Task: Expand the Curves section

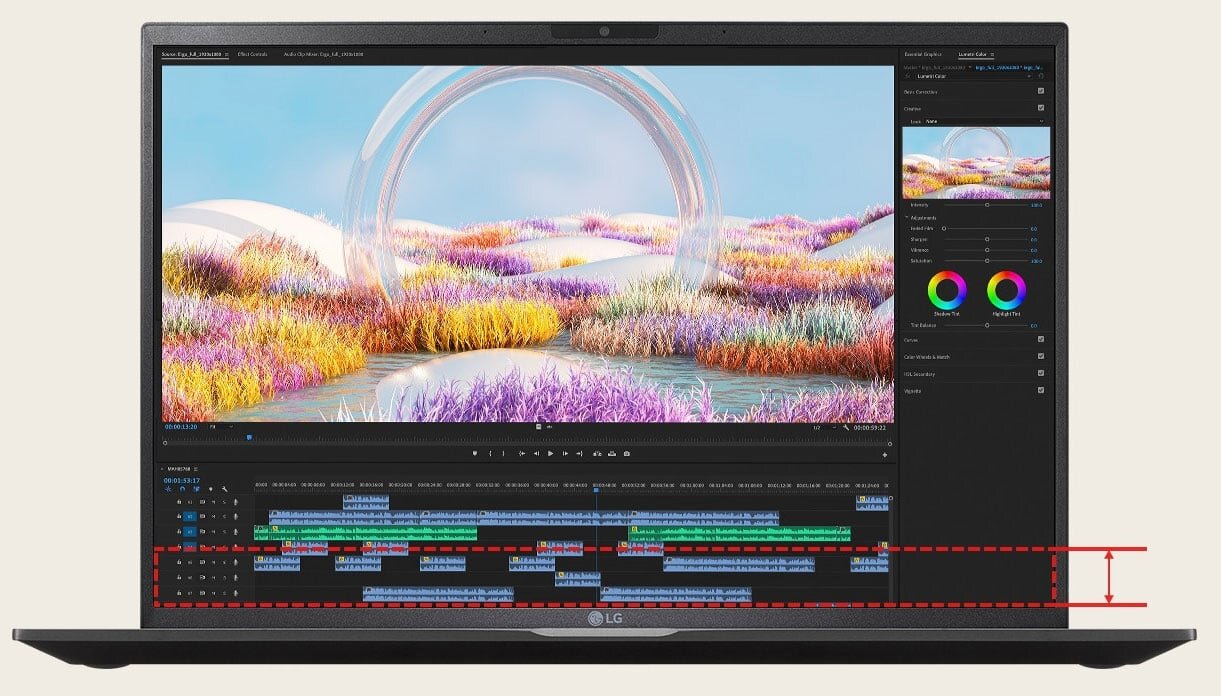Action: pos(911,339)
